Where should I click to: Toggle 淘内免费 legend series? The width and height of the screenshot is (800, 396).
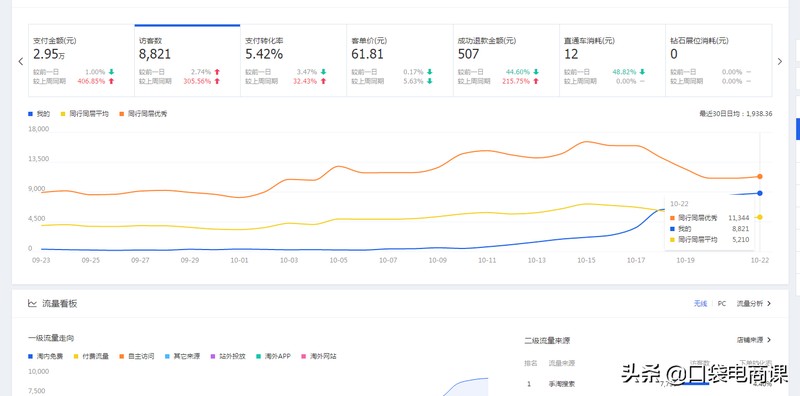[x=46, y=356]
